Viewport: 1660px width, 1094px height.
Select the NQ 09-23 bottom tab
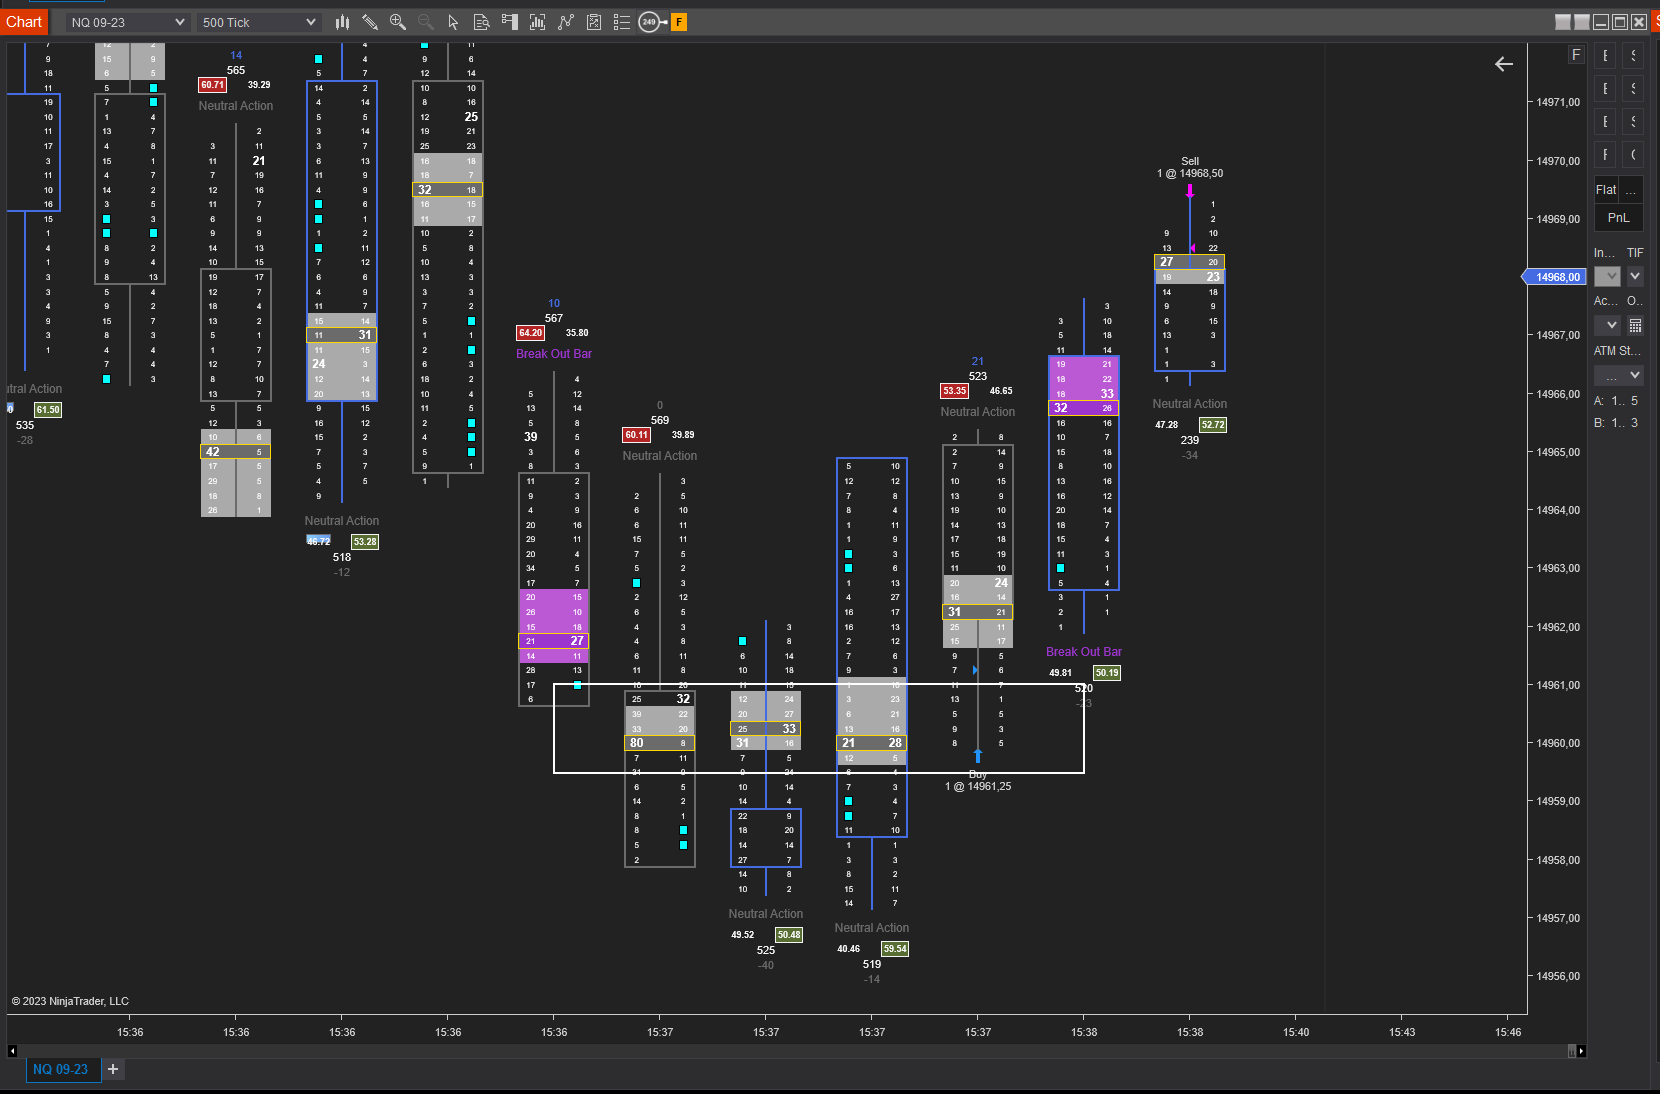coord(61,1069)
